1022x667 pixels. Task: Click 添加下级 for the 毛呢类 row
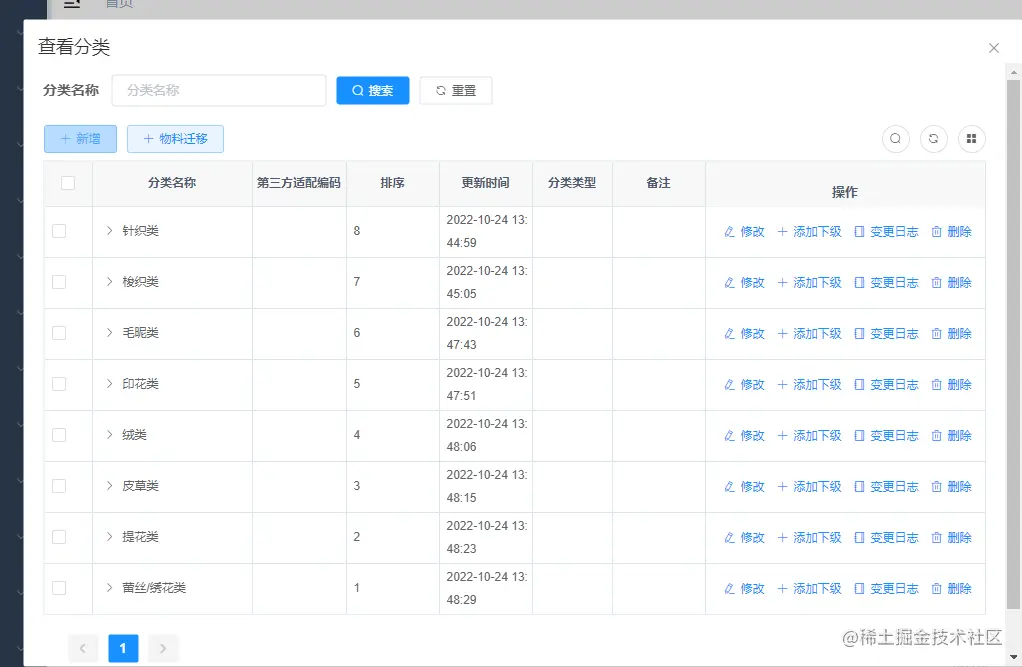pyautogui.click(x=809, y=333)
